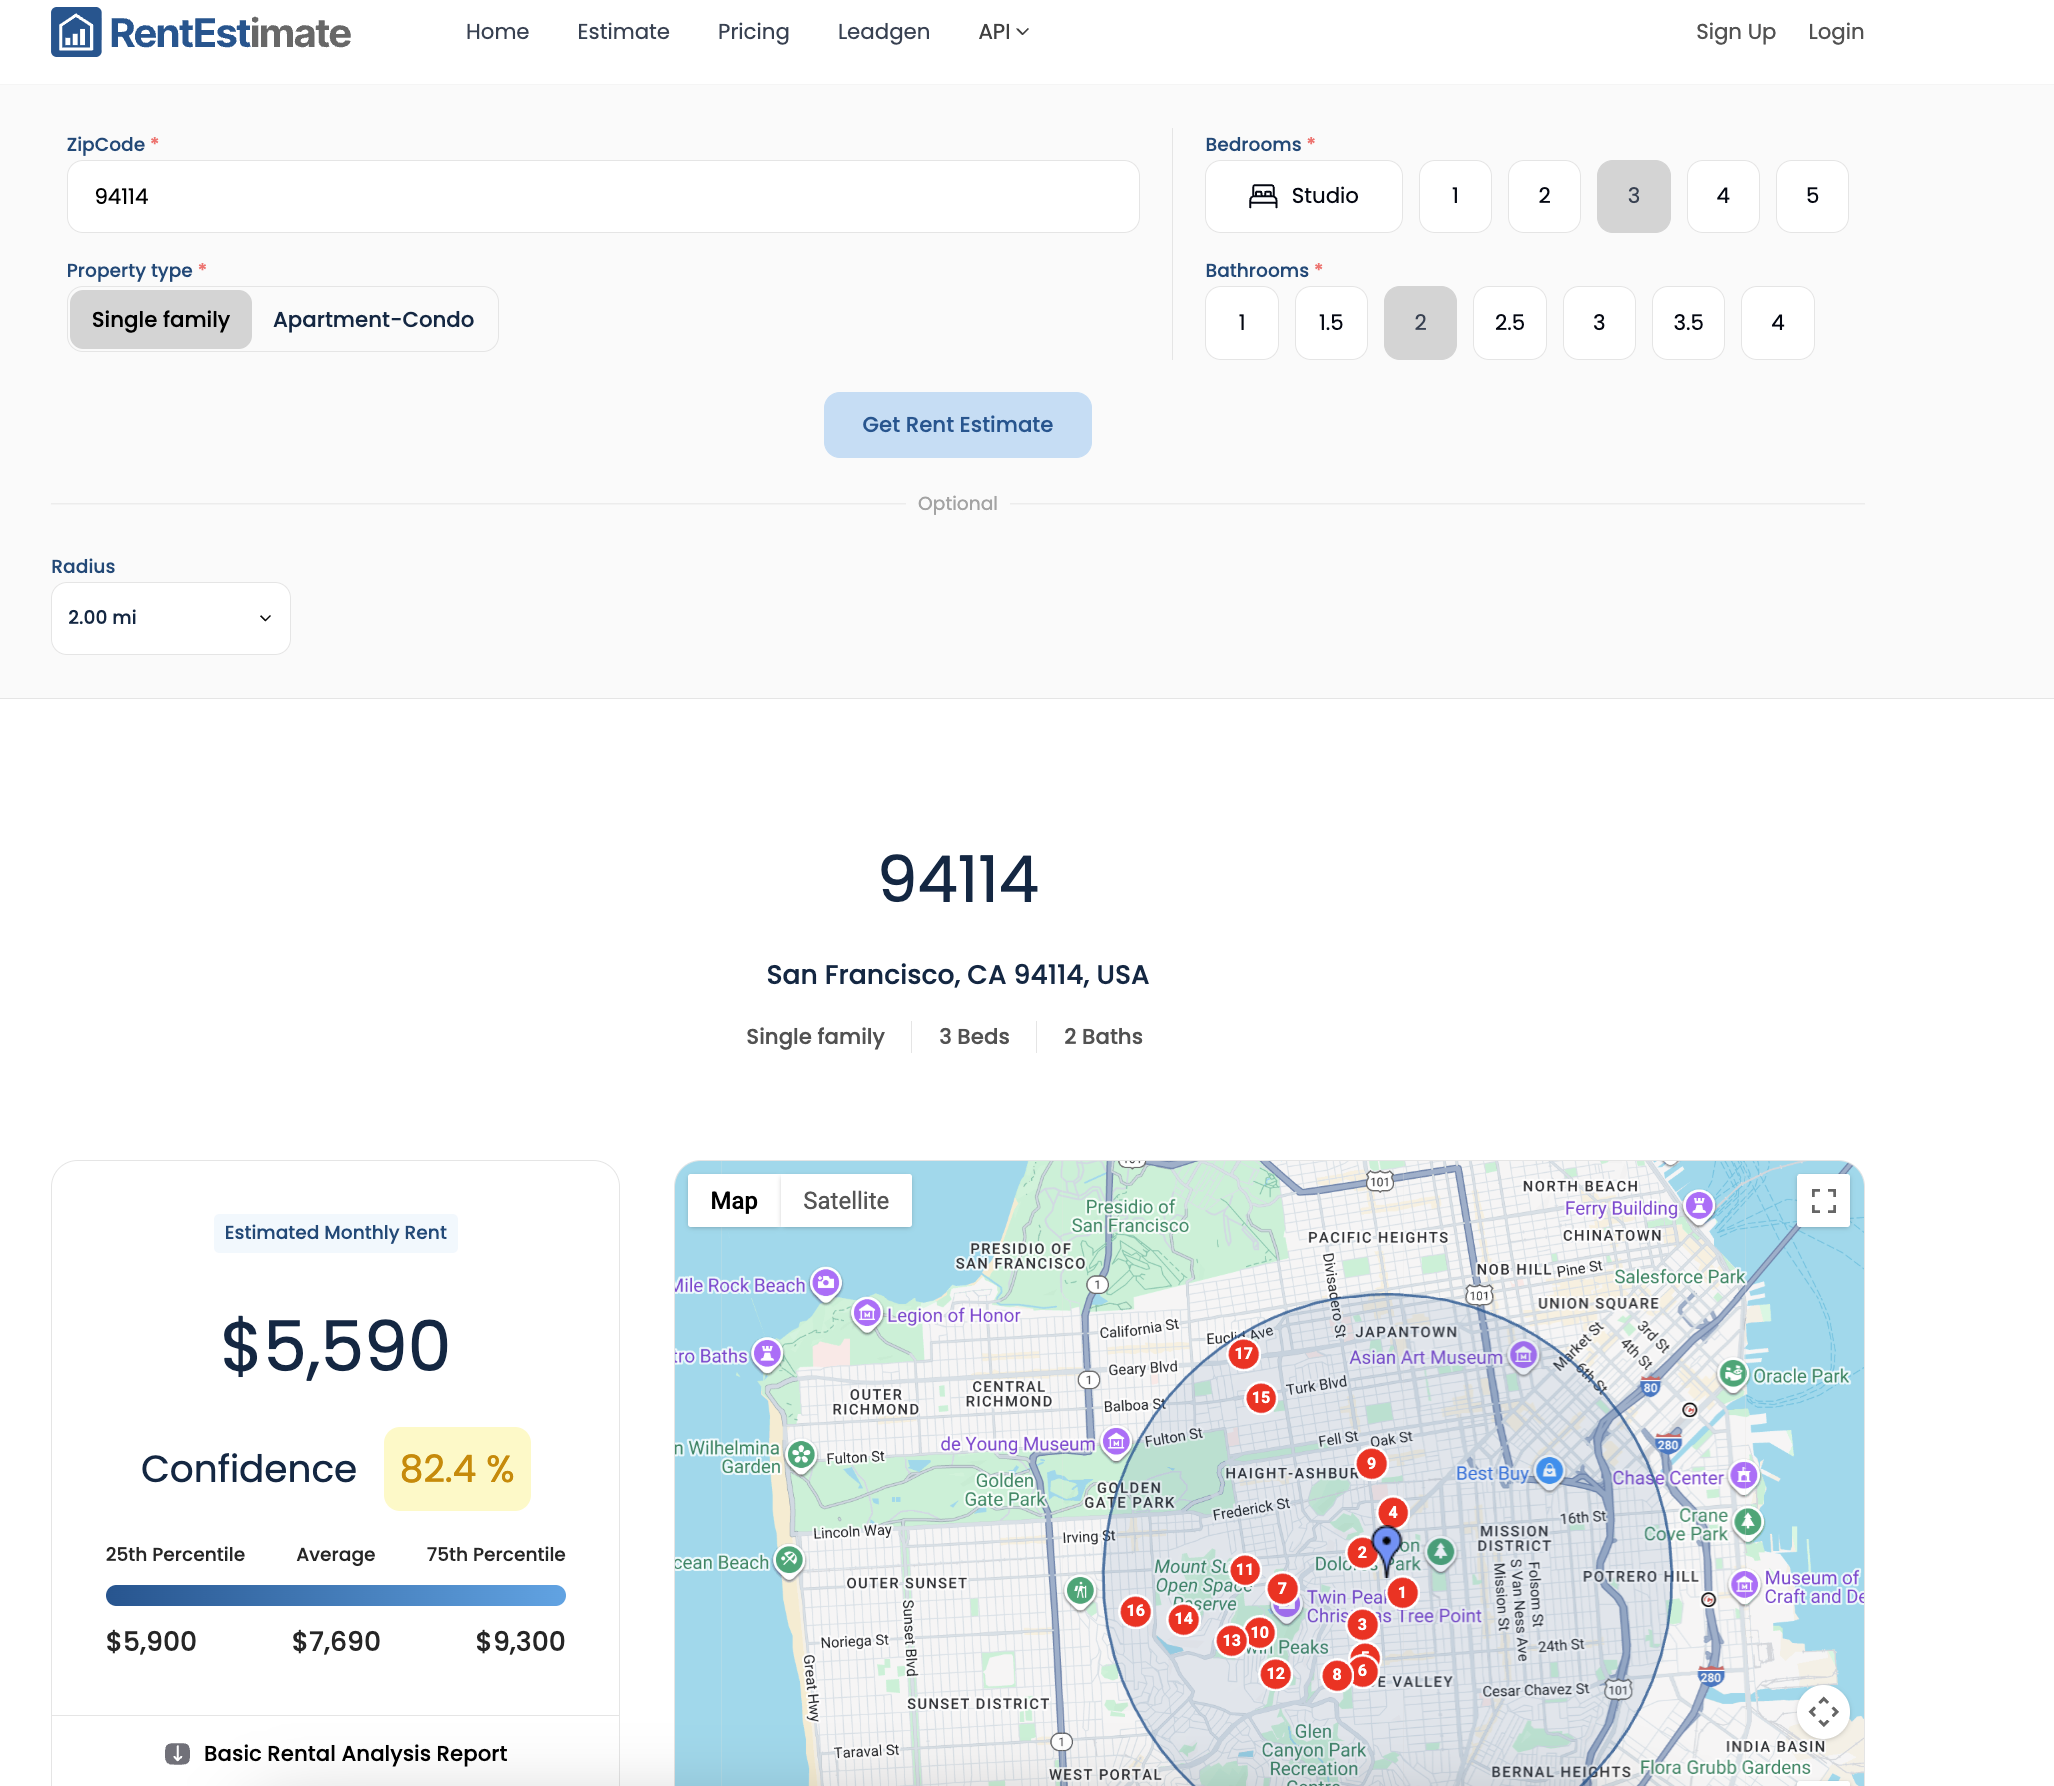Screen dimensions: 2054x1786
Task: Select 2.5 bathrooms option
Action: (1510, 323)
